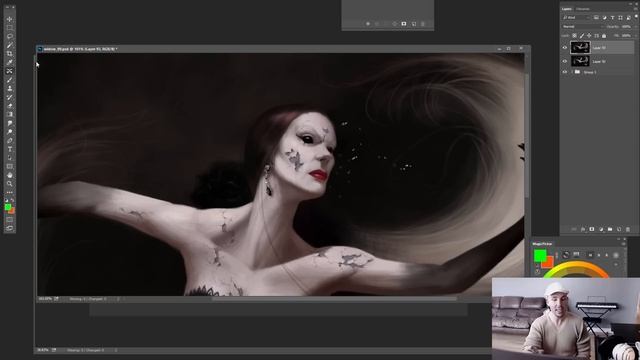Select the Rectangle shape tool
This screenshot has width=640, height=360.
[x=9, y=167]
